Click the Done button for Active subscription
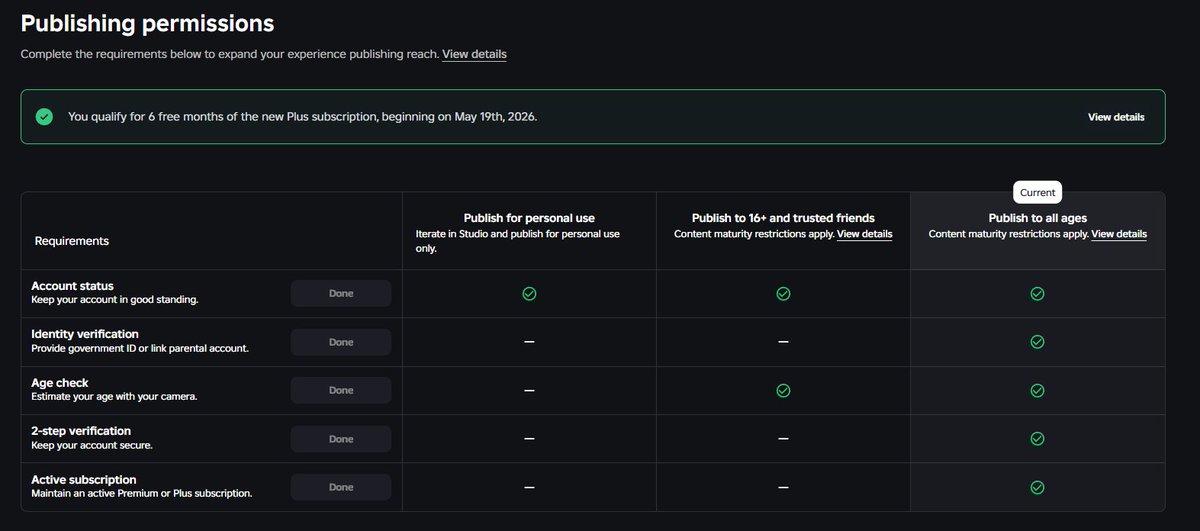This screenshot has width=1200, height=531. pos(341,487)
